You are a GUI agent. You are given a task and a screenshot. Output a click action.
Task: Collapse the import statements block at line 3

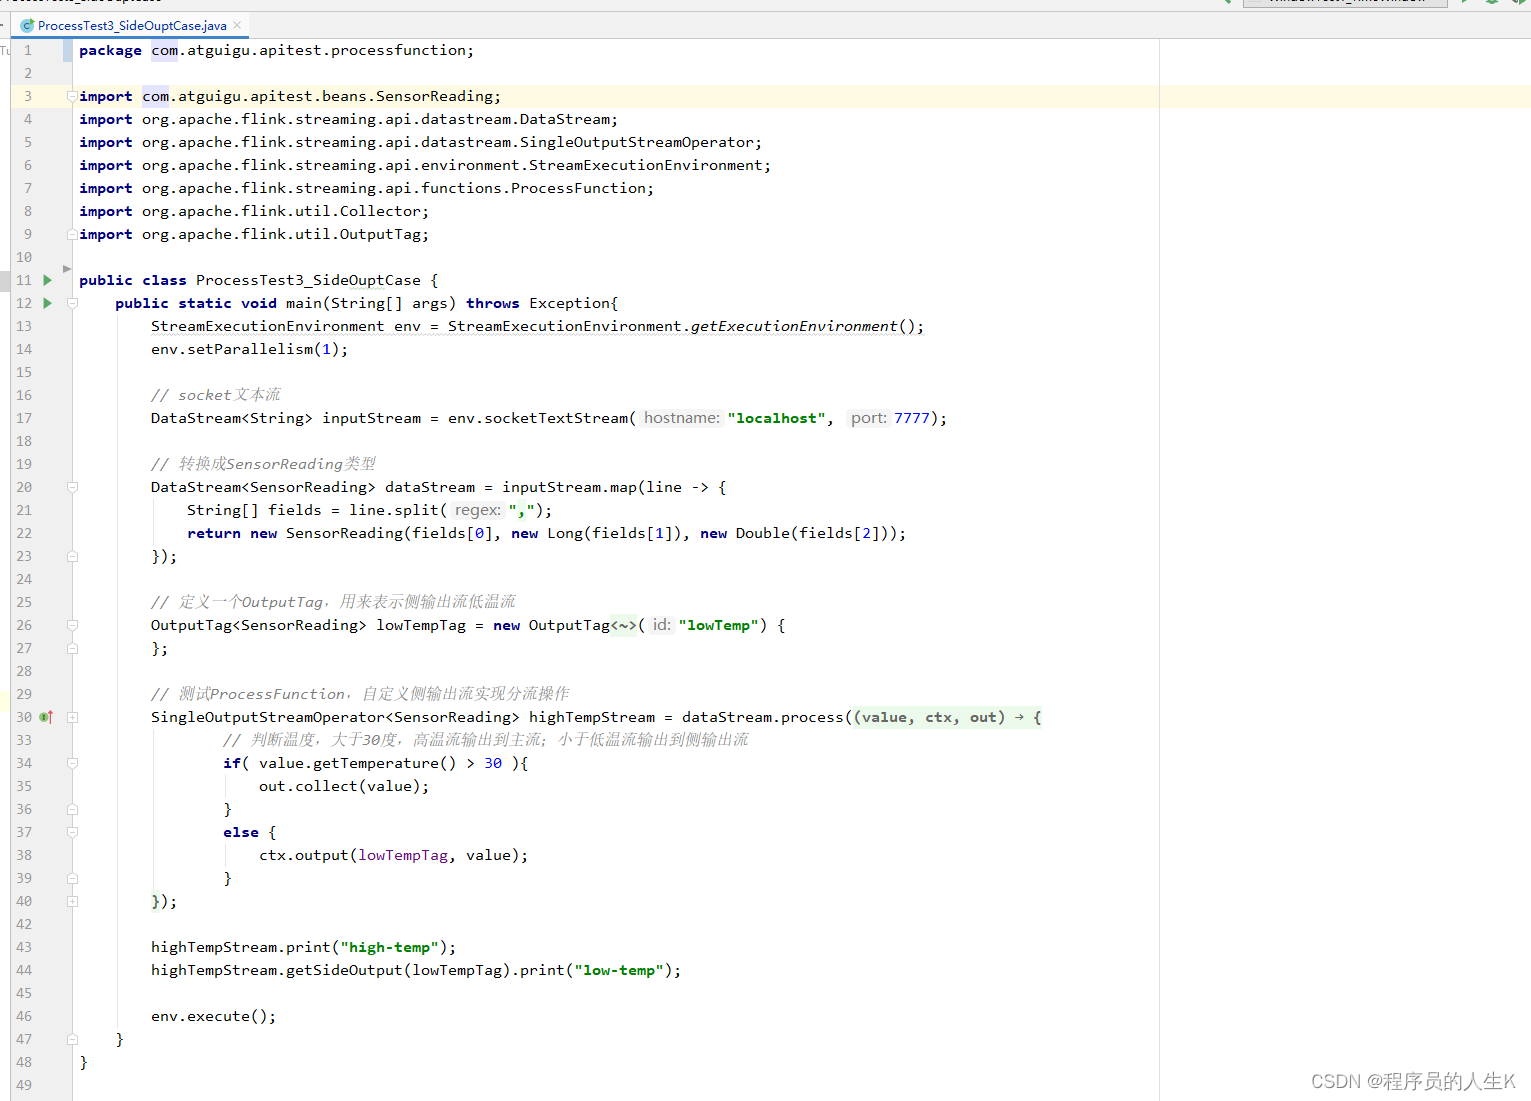pos(72,96)
